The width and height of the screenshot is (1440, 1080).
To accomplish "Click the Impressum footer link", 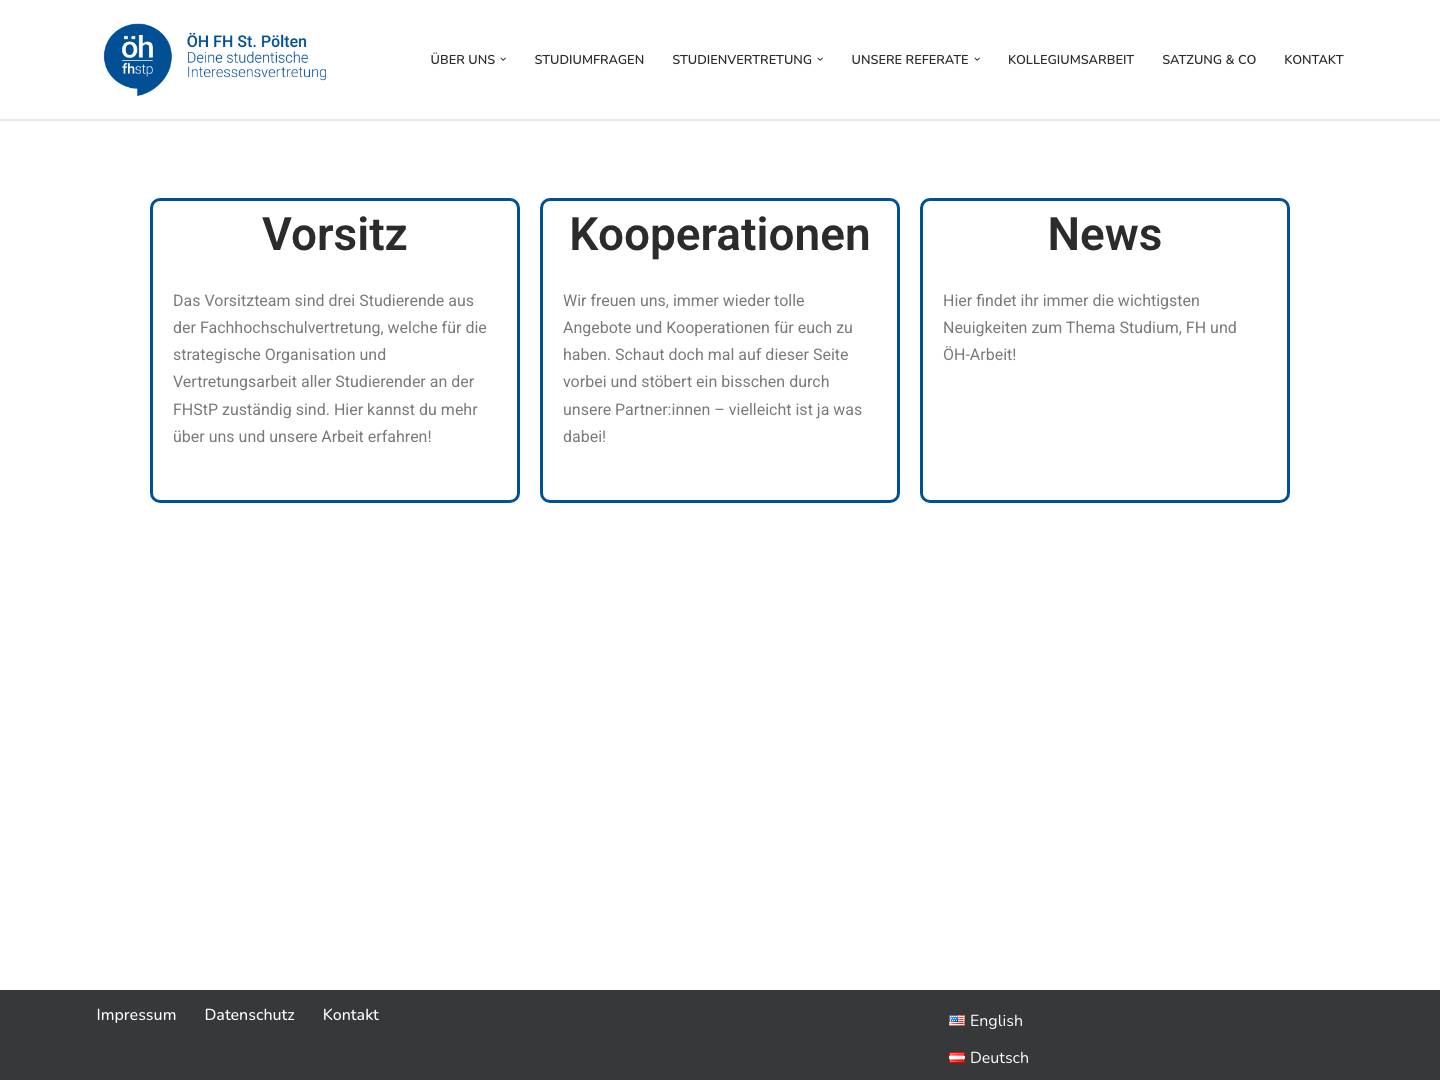I will point(136,1015).
